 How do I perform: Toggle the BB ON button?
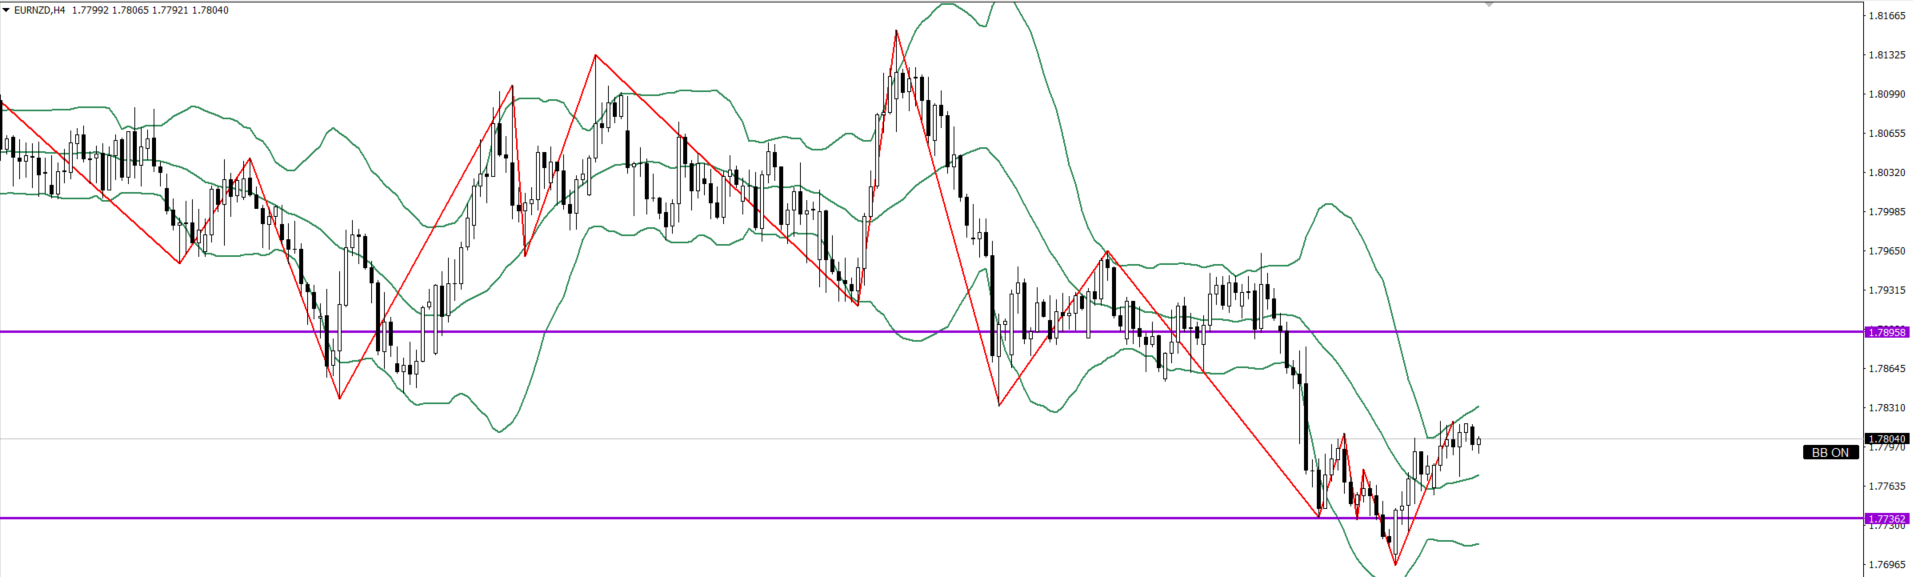pyautogui.click(x=1830, y=453)
